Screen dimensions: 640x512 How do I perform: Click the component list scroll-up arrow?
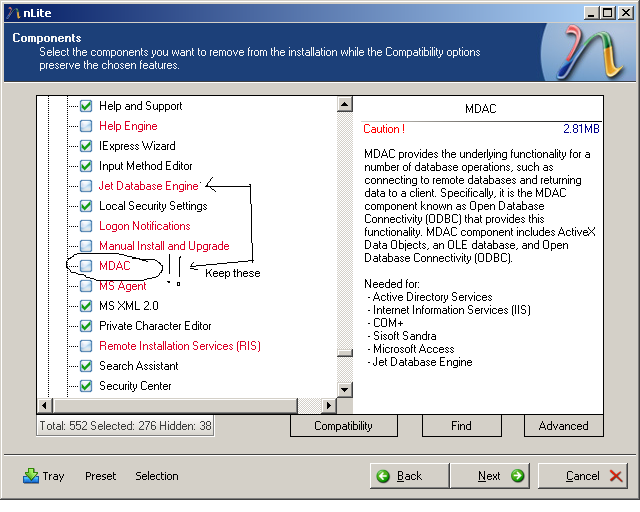(x=345, y=105)
